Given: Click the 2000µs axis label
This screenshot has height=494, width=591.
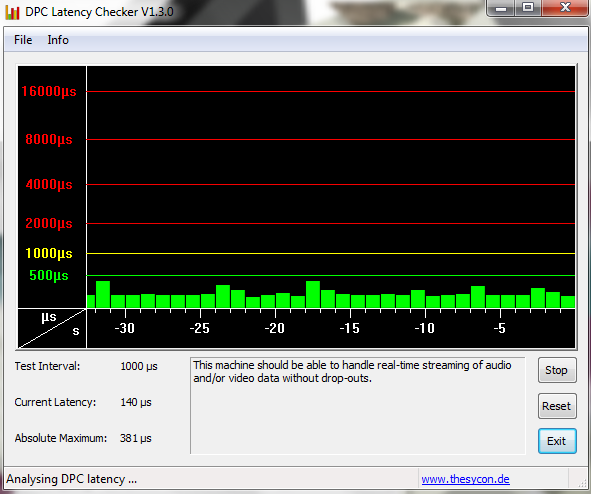Looking at the screenshot, I should coord(49,223).
